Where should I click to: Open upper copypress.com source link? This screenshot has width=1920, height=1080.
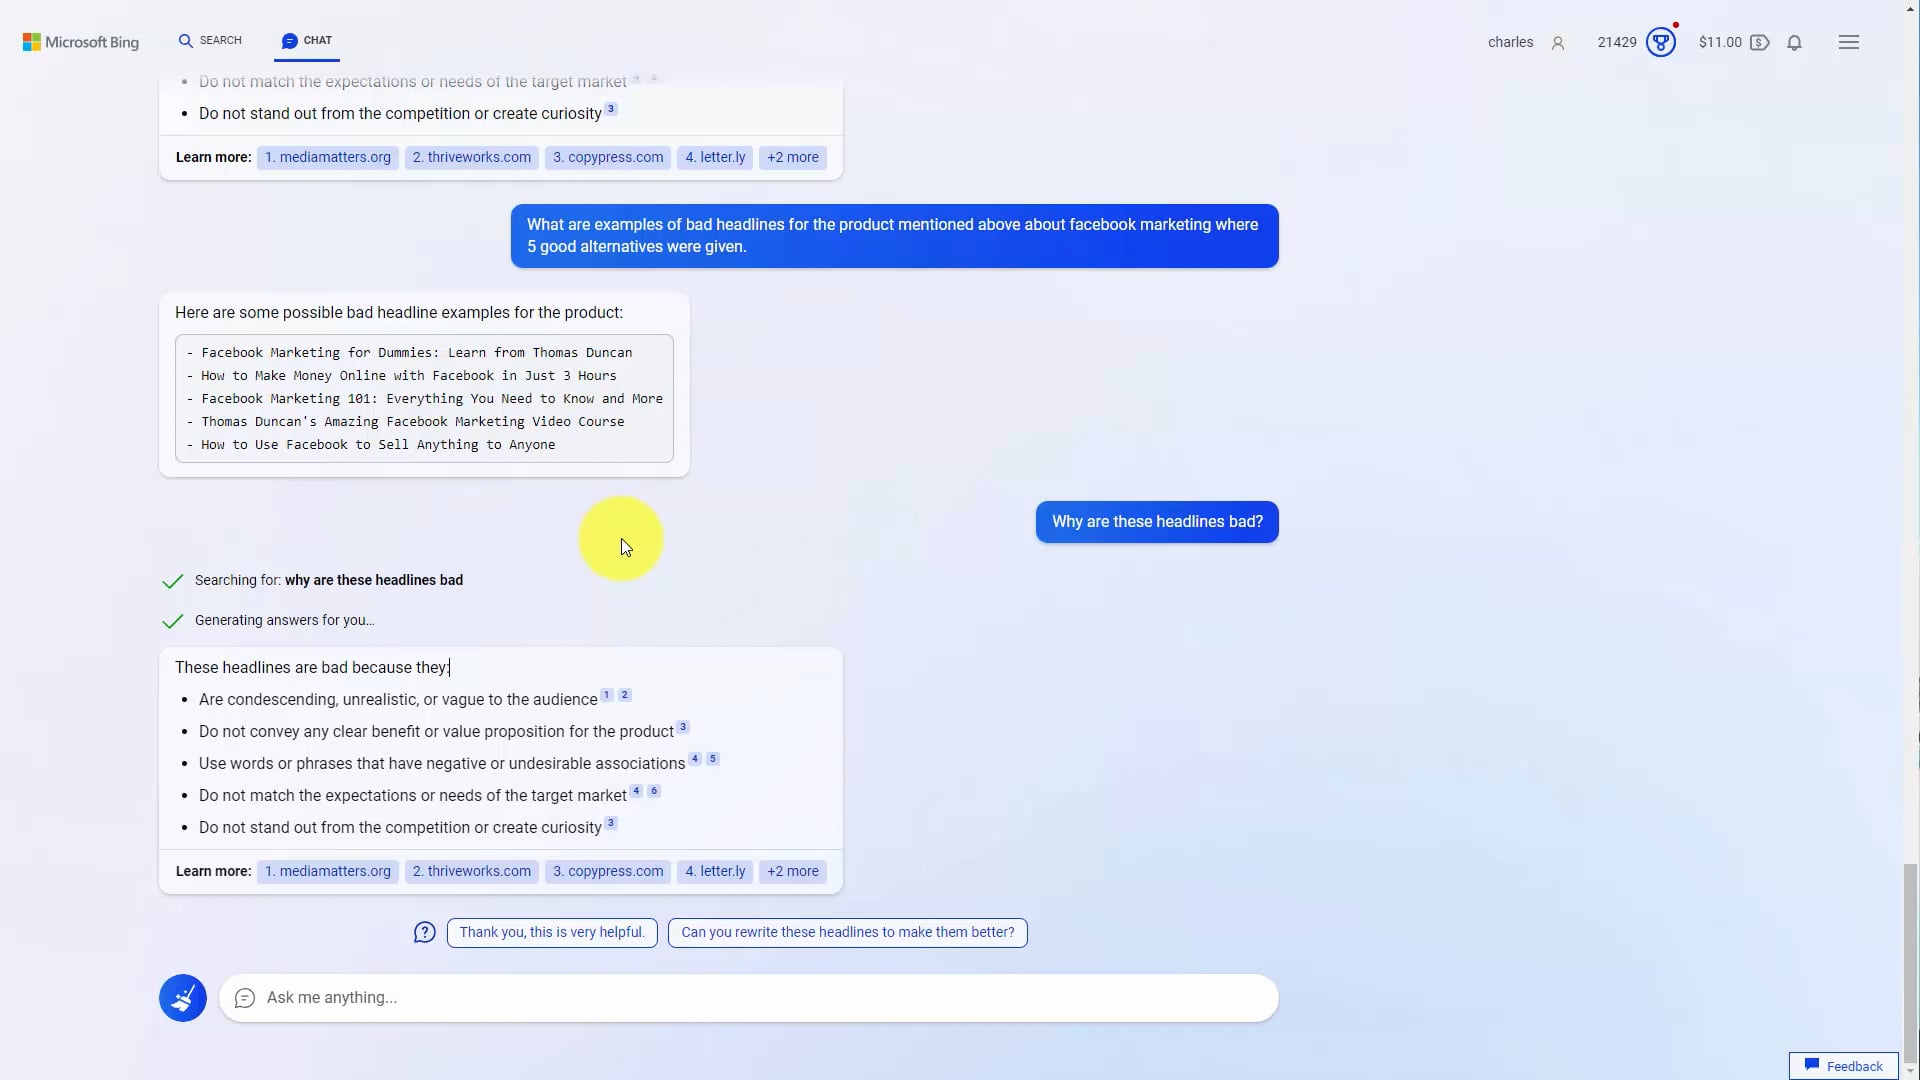click(608, 157)
